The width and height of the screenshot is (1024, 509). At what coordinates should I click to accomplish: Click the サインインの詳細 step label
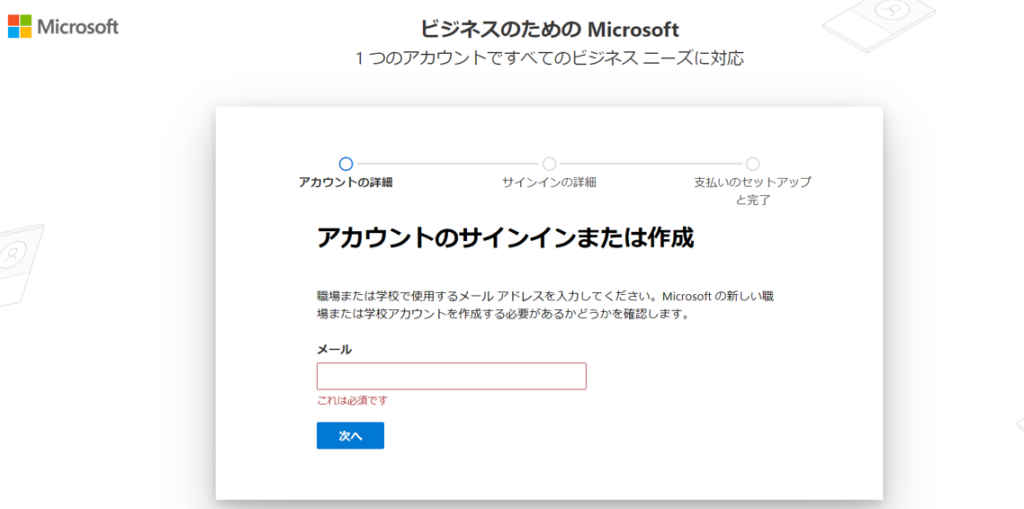[x=549, y=182]
